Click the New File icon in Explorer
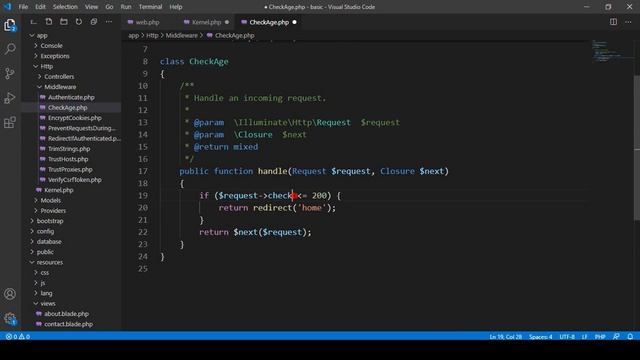Viewport: 640px width, 360px height. (x=49, y=22)
